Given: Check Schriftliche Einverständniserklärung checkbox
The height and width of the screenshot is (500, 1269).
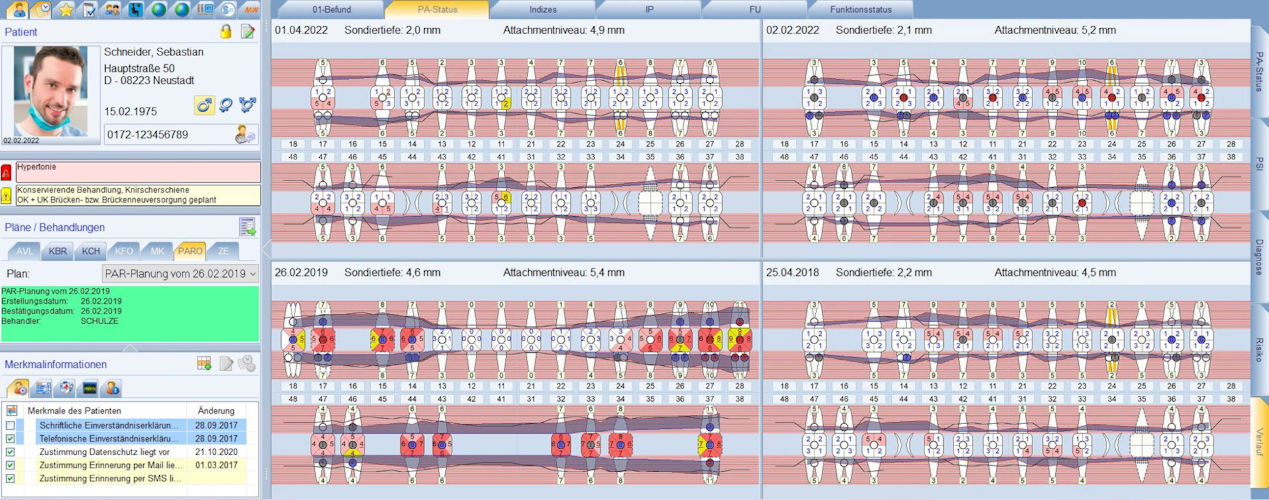Looking at the screenshot, I should pyautogui.click(x=11, y=425).
